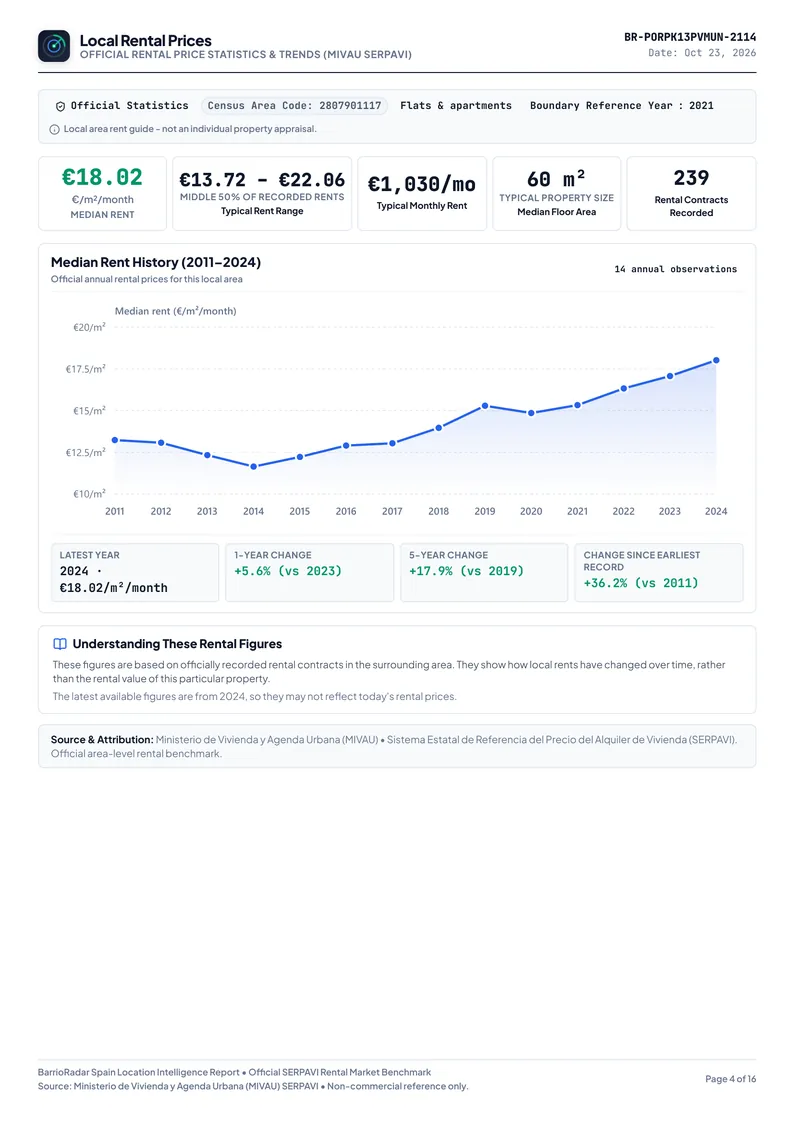Screen dimensions: 794x1123
Task: Click the €17.5/m² y-axis label
Action: pyautogui.click(x=85, y=369)
